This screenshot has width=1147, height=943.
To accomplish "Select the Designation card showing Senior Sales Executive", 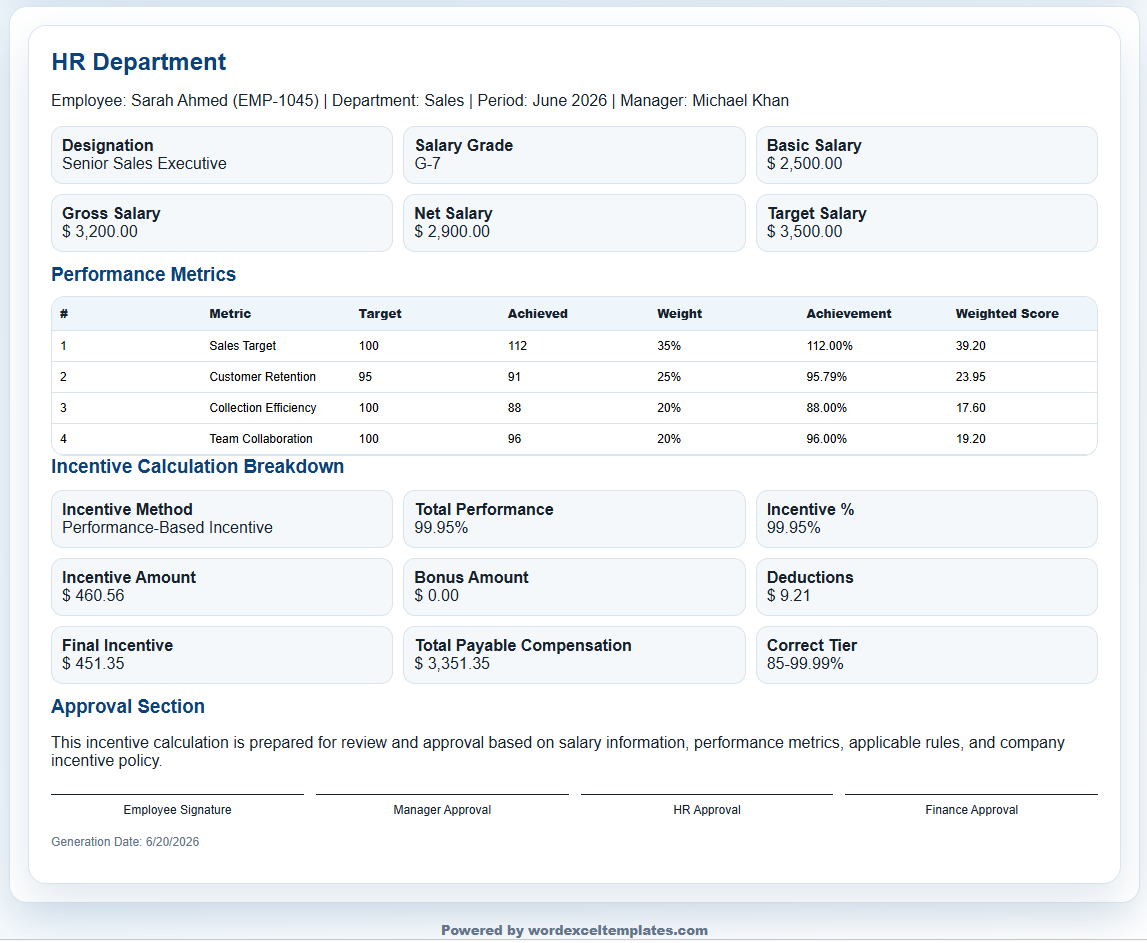I will (222, 154).
